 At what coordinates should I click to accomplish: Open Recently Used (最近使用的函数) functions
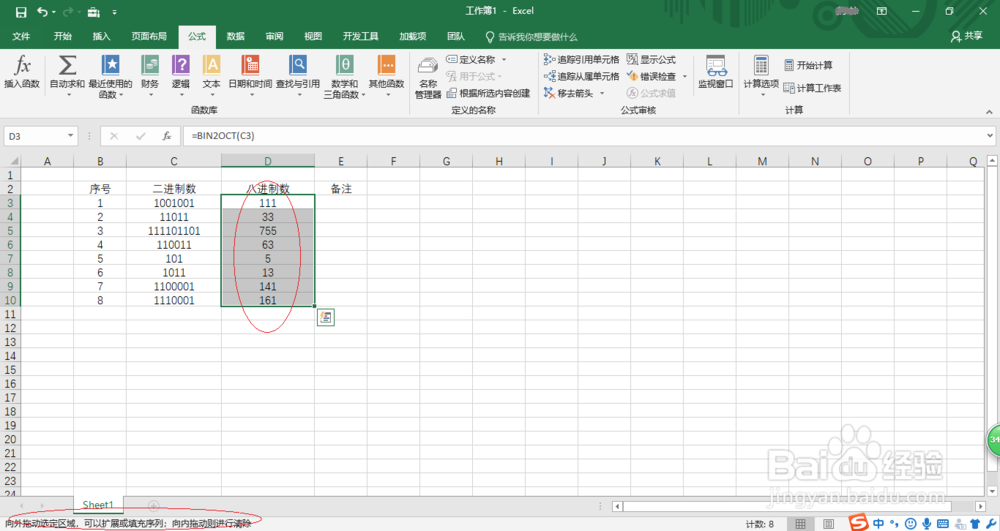click(x=110, y=75)
